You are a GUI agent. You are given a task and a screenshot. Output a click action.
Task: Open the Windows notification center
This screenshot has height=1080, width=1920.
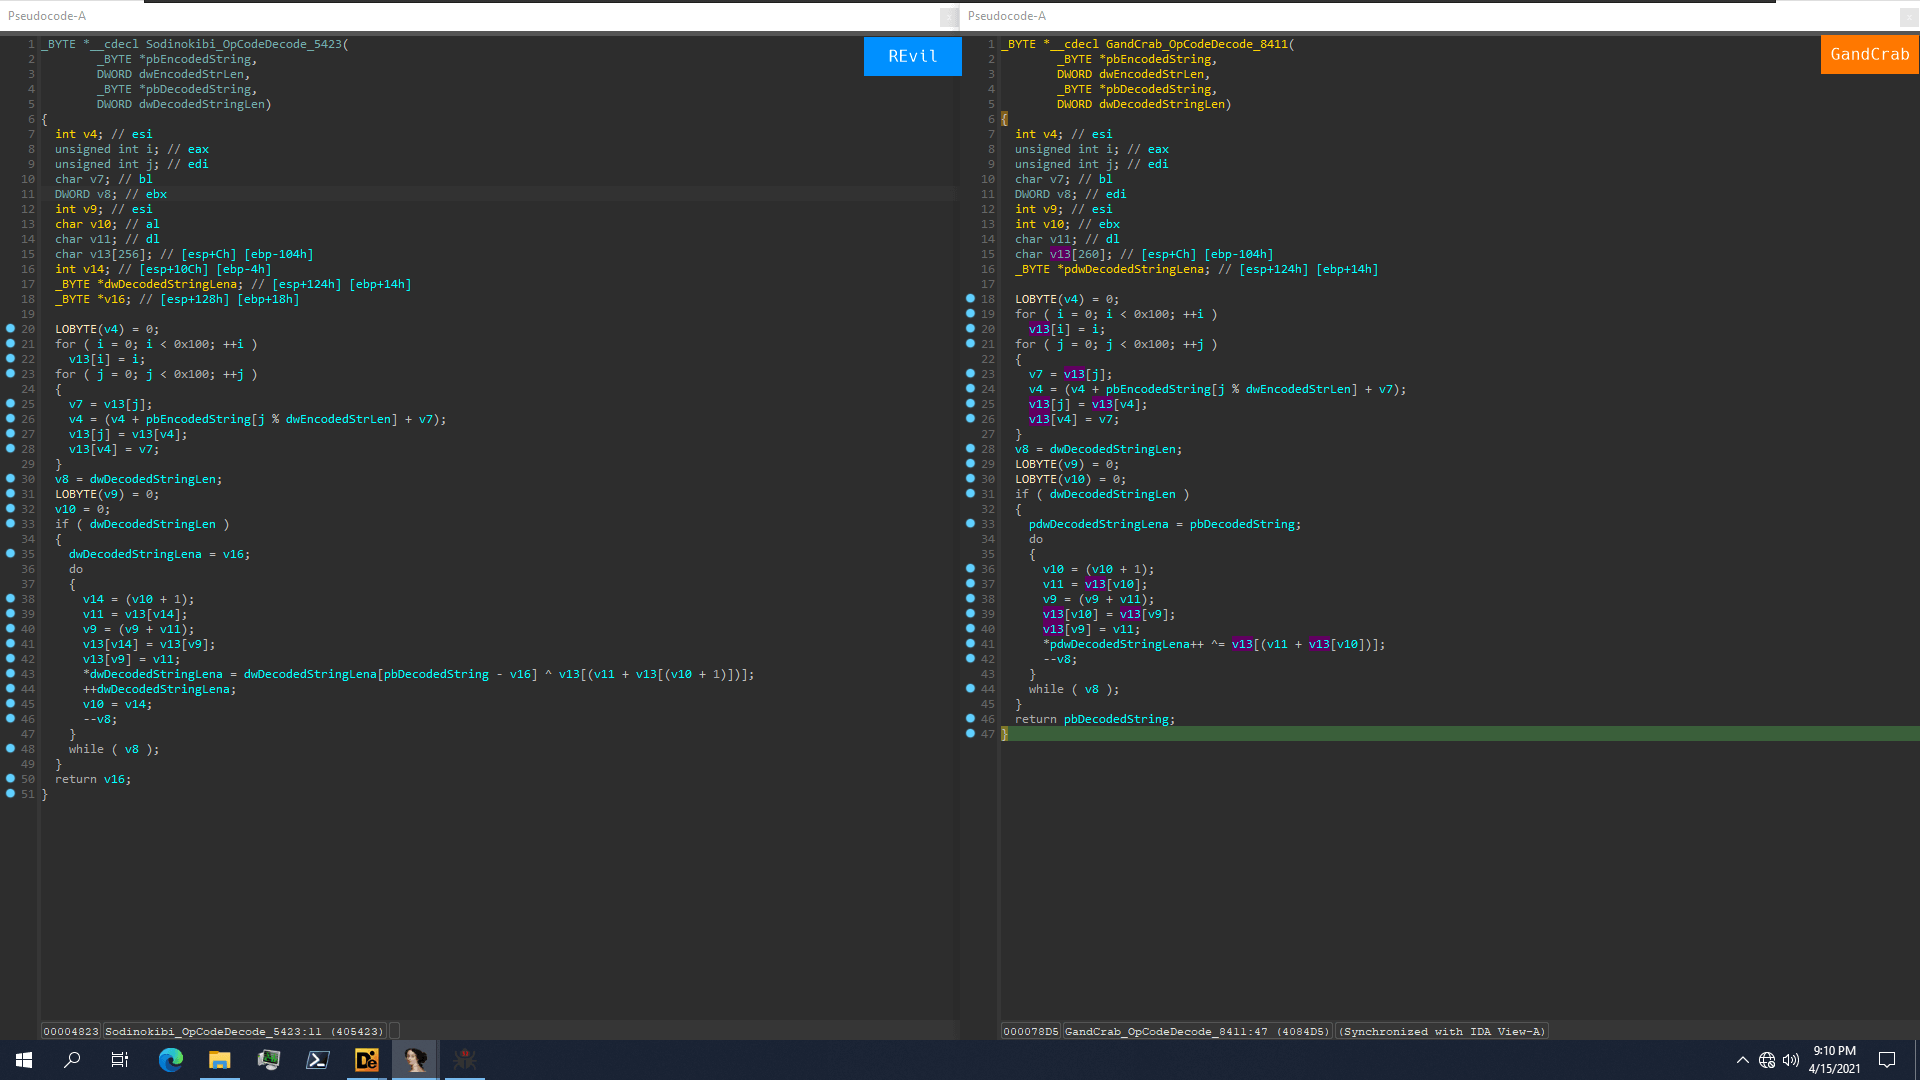pyautogui.click(x=1887, y=1060)
